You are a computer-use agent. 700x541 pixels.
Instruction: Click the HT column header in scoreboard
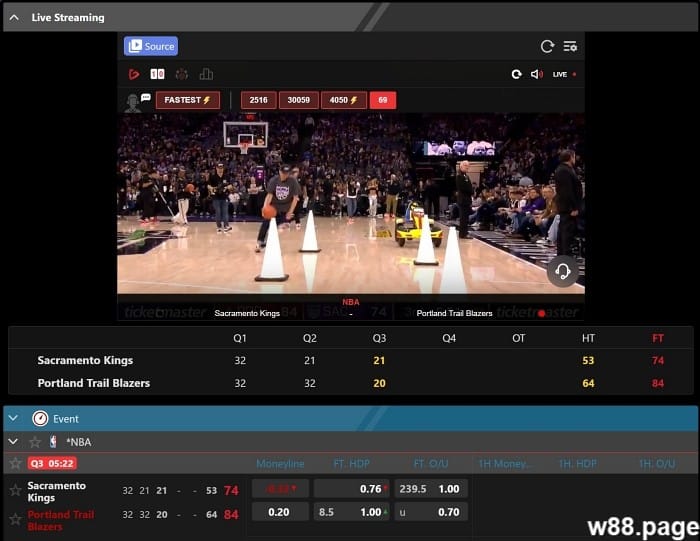pyautogui.click(x=588, y=338)
